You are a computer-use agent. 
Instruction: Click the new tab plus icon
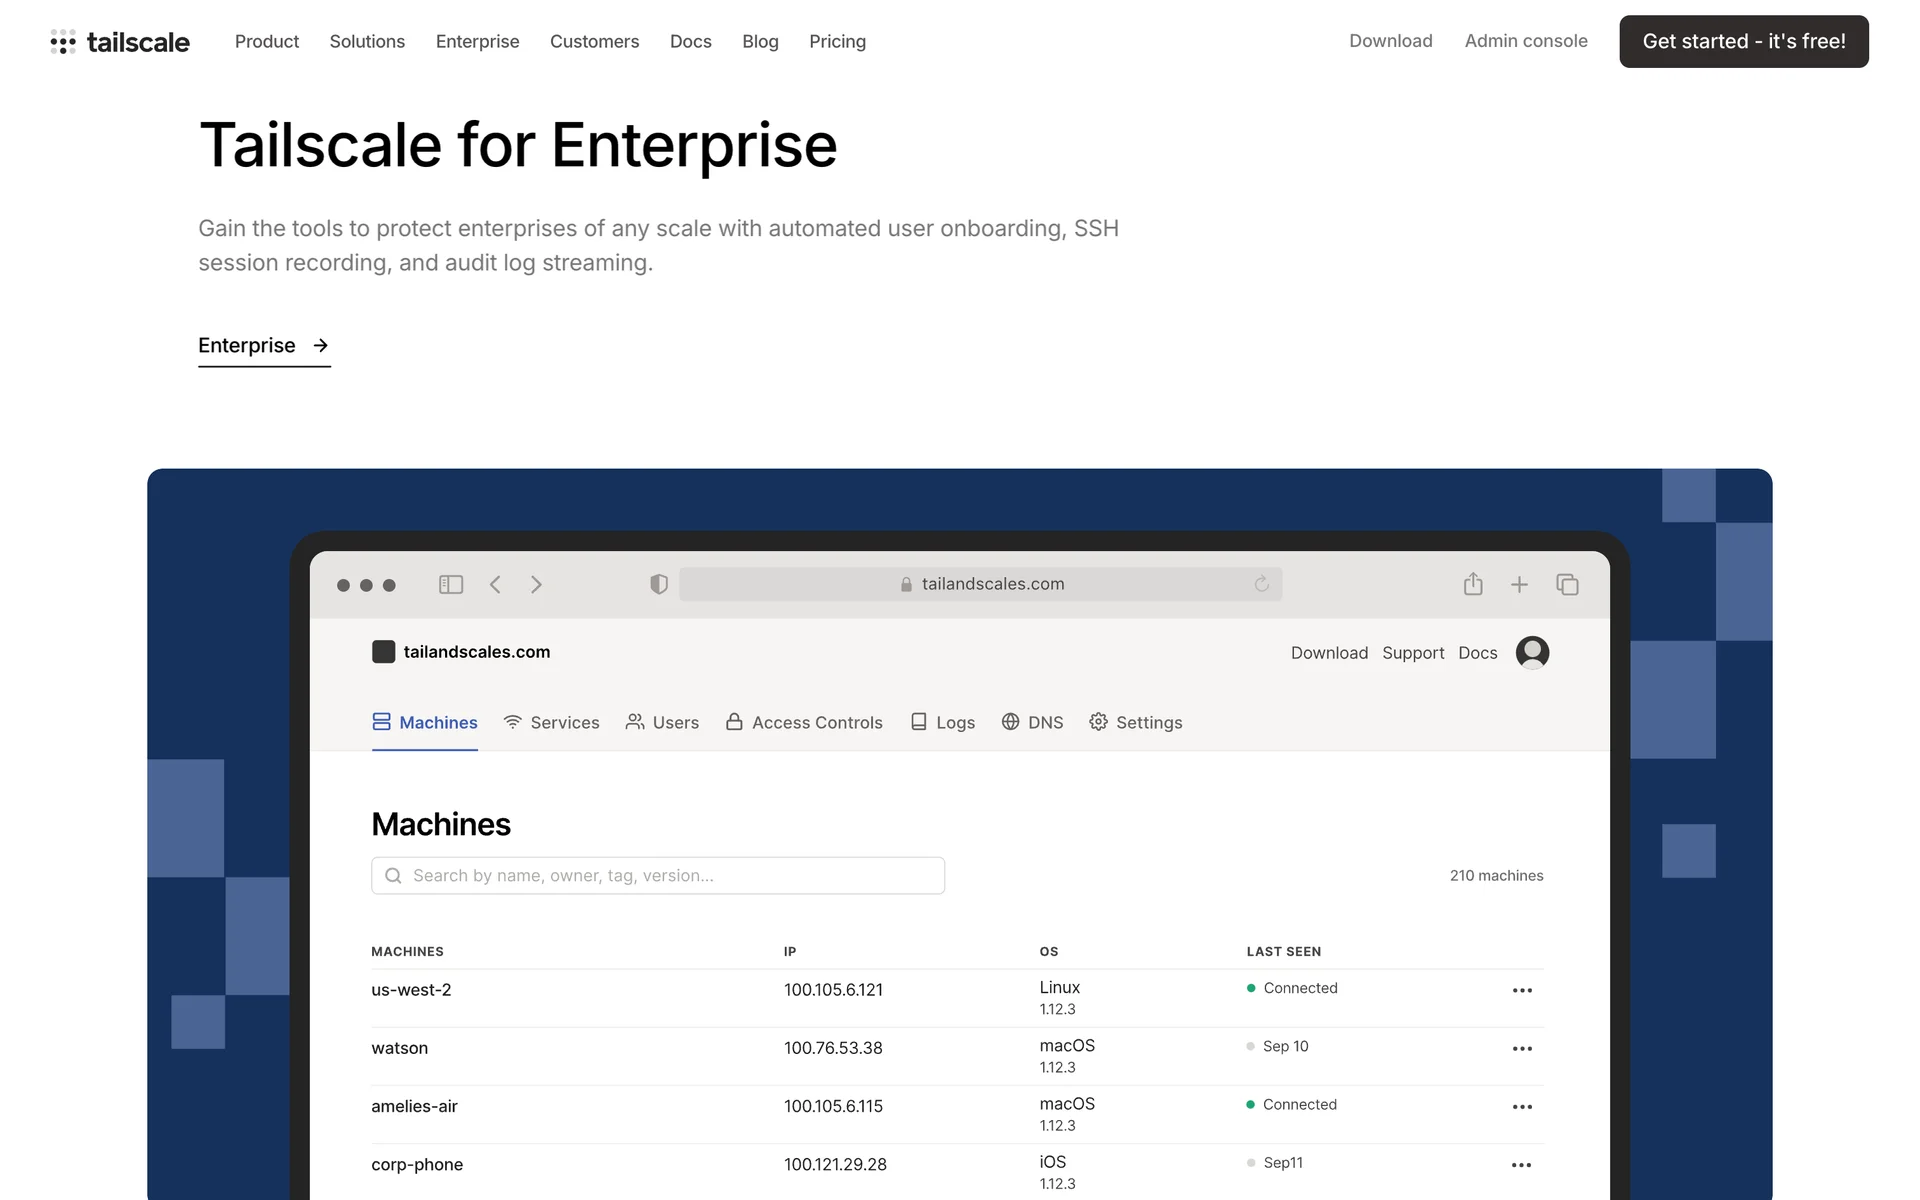pyautogui.click(x=1519, y=584)
